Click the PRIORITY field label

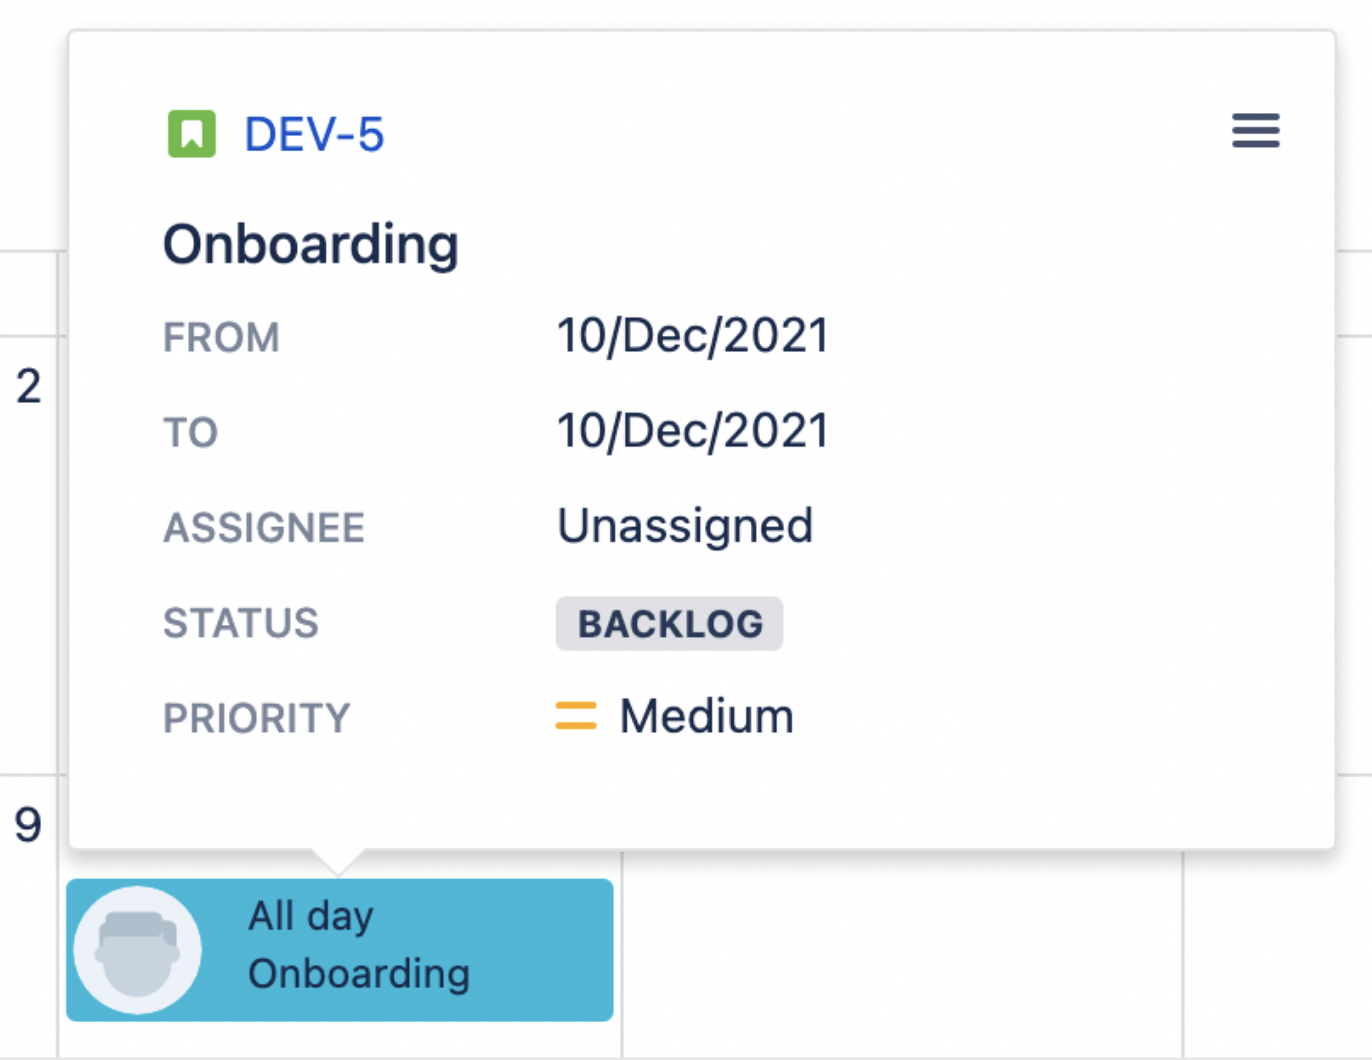coord(257,718)
